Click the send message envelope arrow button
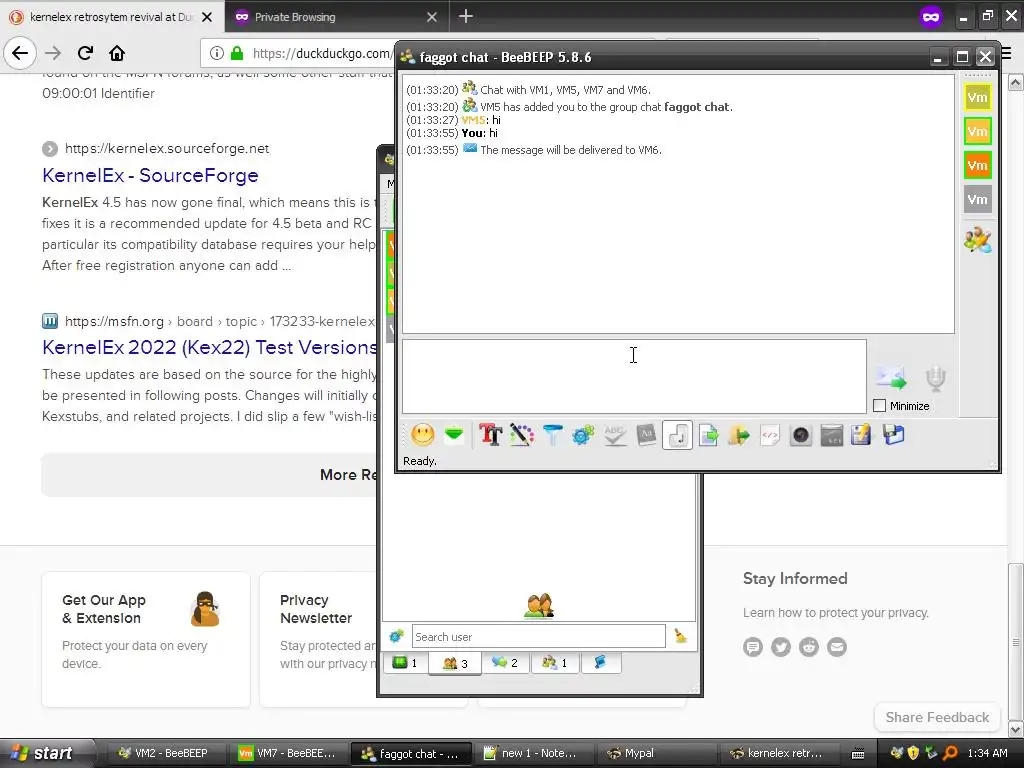This screenshot has height=768, width=1024. pyautogui.click(x=891, y=377)
